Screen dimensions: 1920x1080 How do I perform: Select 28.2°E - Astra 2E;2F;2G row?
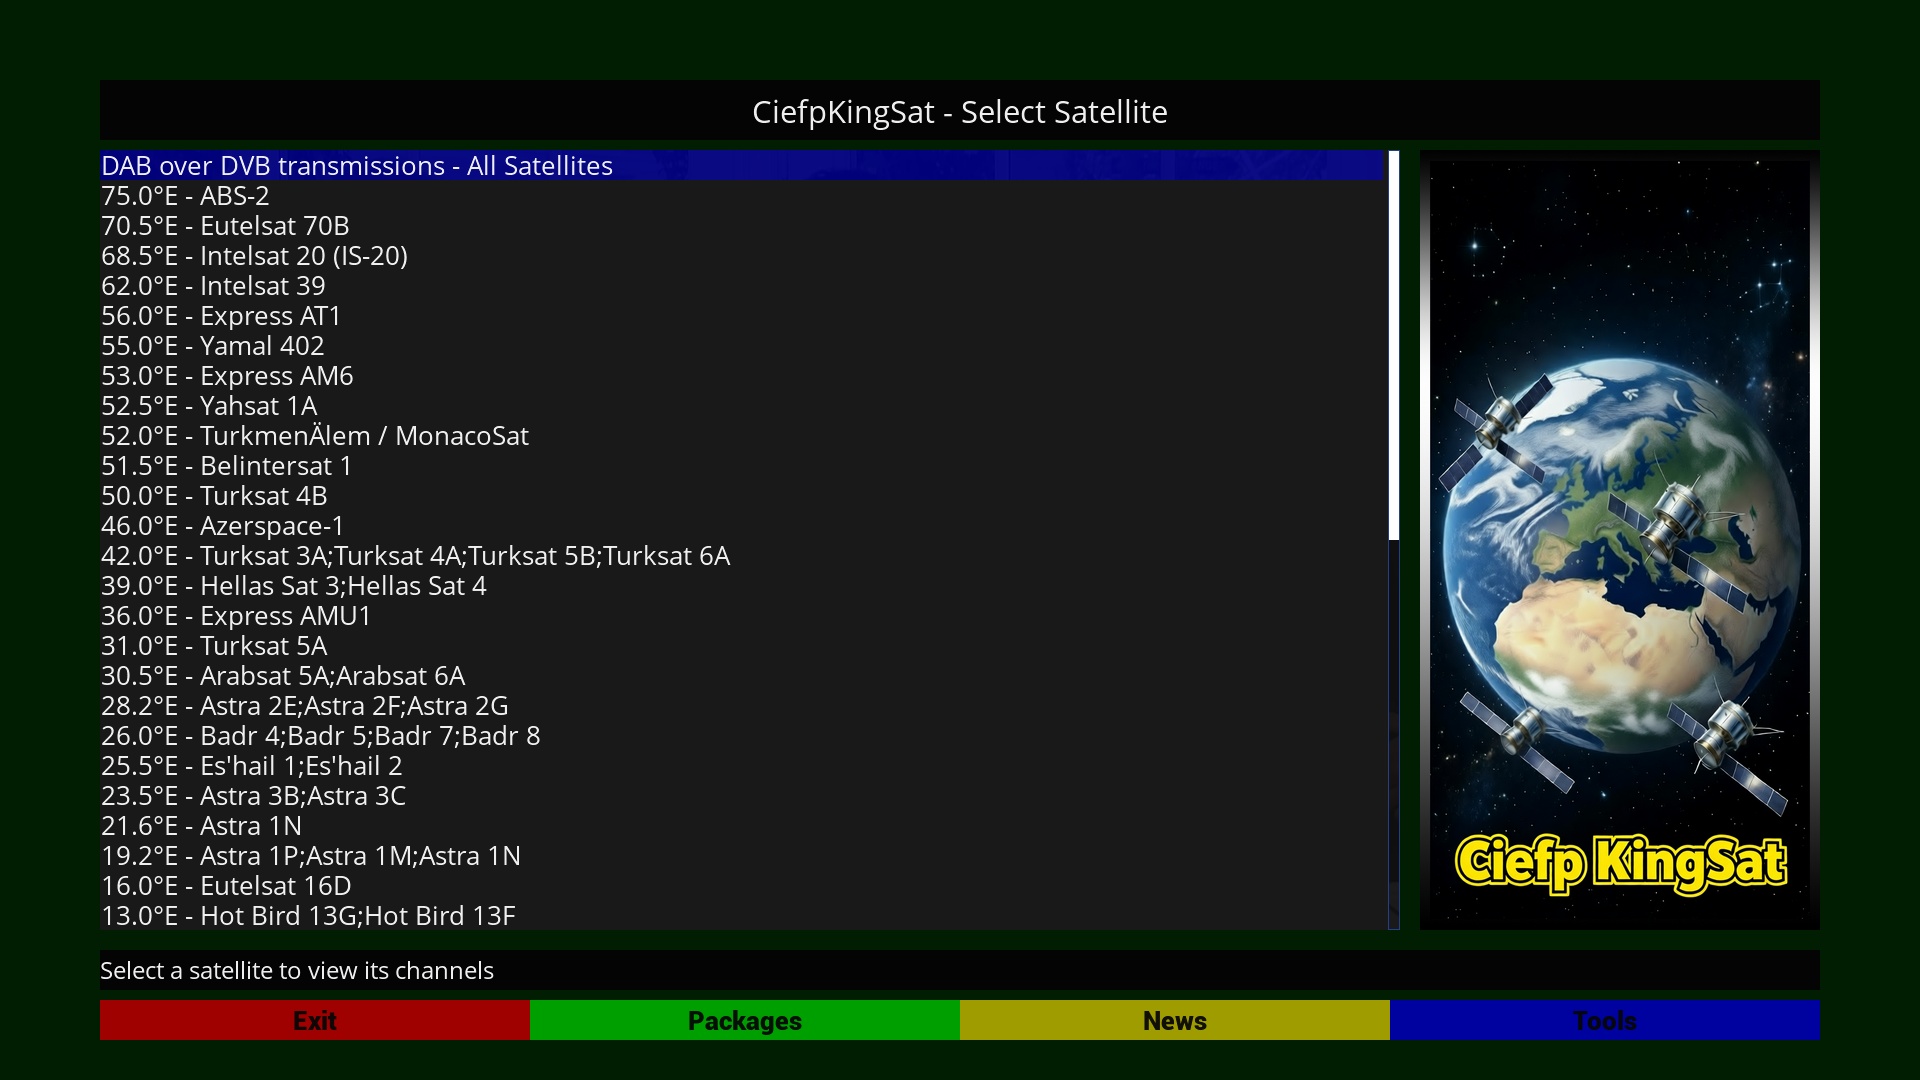click(x=741, y=705)
